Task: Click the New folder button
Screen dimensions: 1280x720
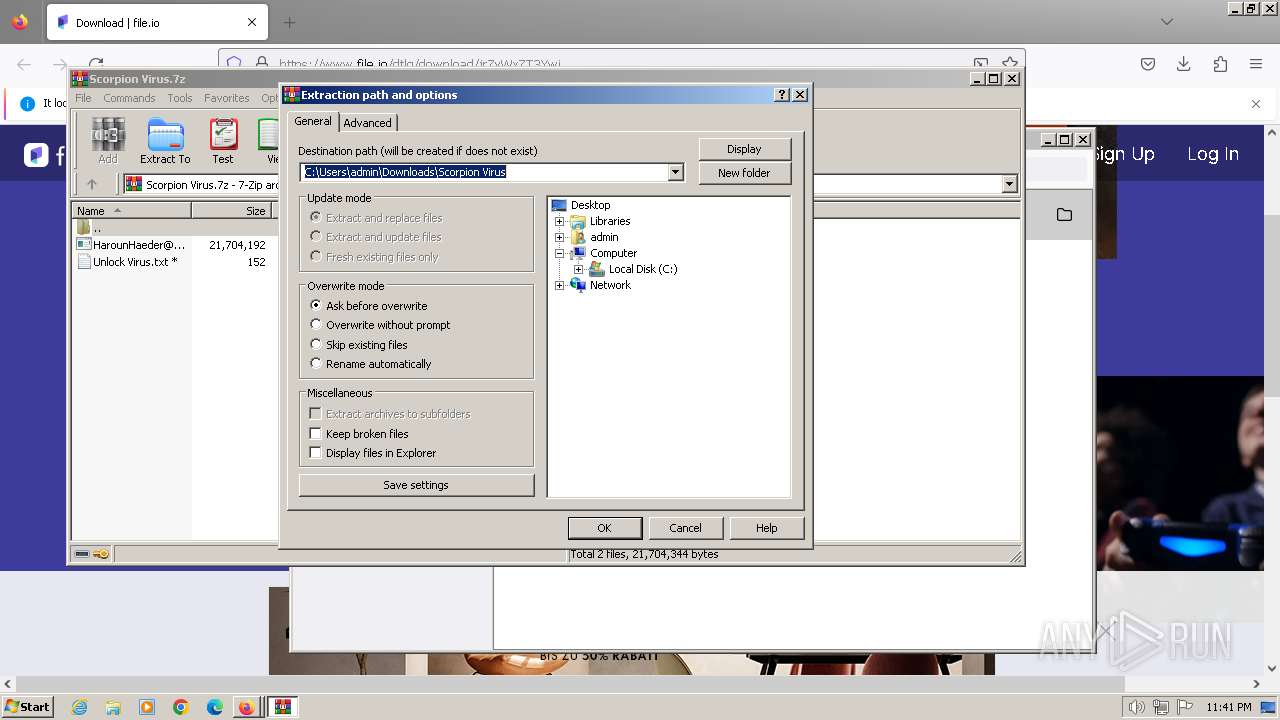Action: 744,173
